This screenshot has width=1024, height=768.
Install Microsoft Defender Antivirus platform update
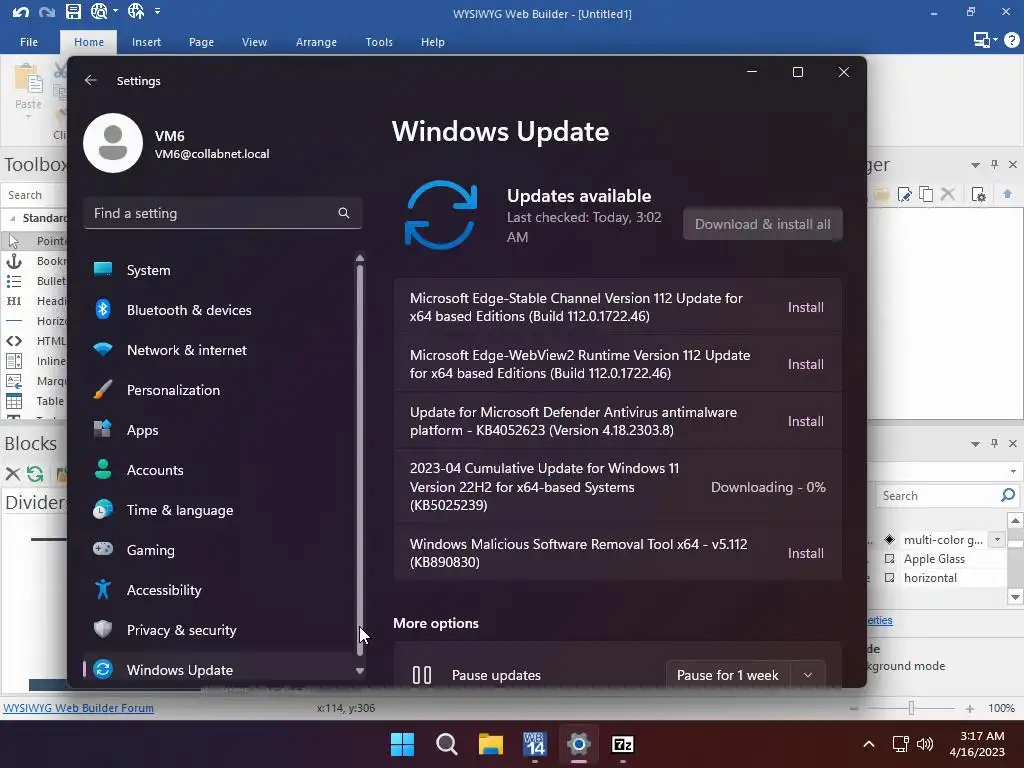pyautogui.click(x=805, y=421)
